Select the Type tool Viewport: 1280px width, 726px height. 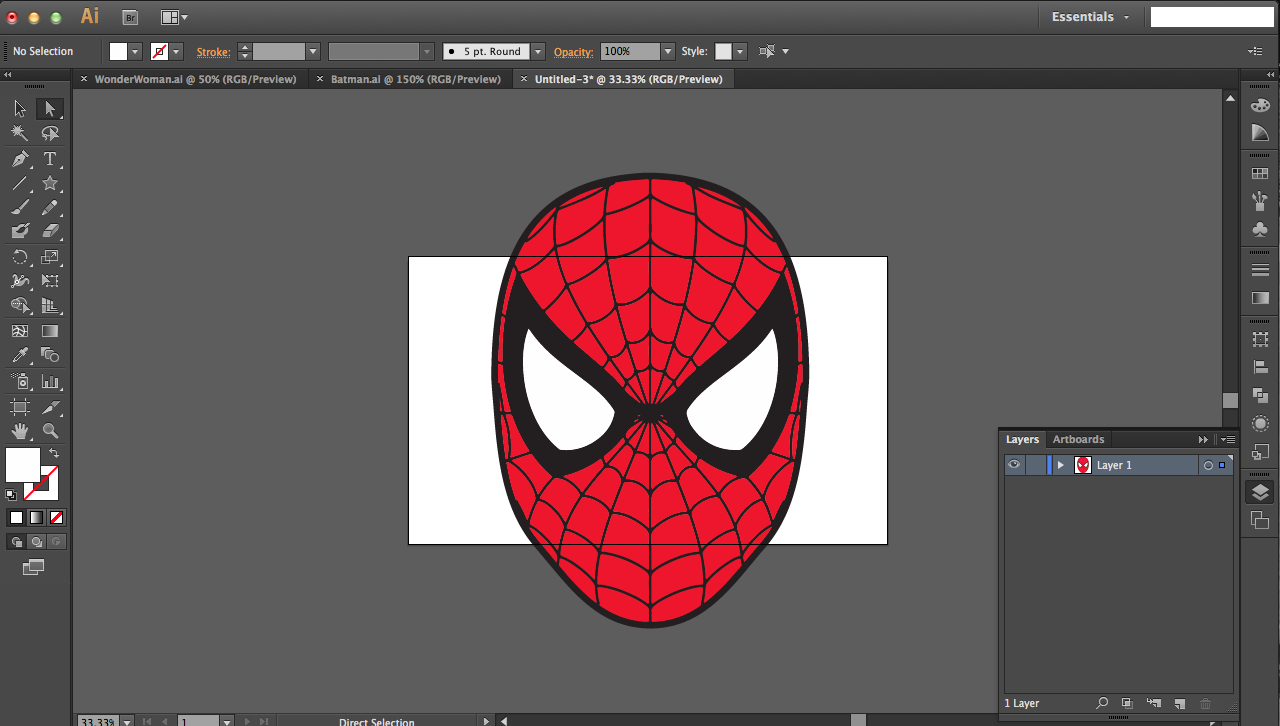pos(49,159)
